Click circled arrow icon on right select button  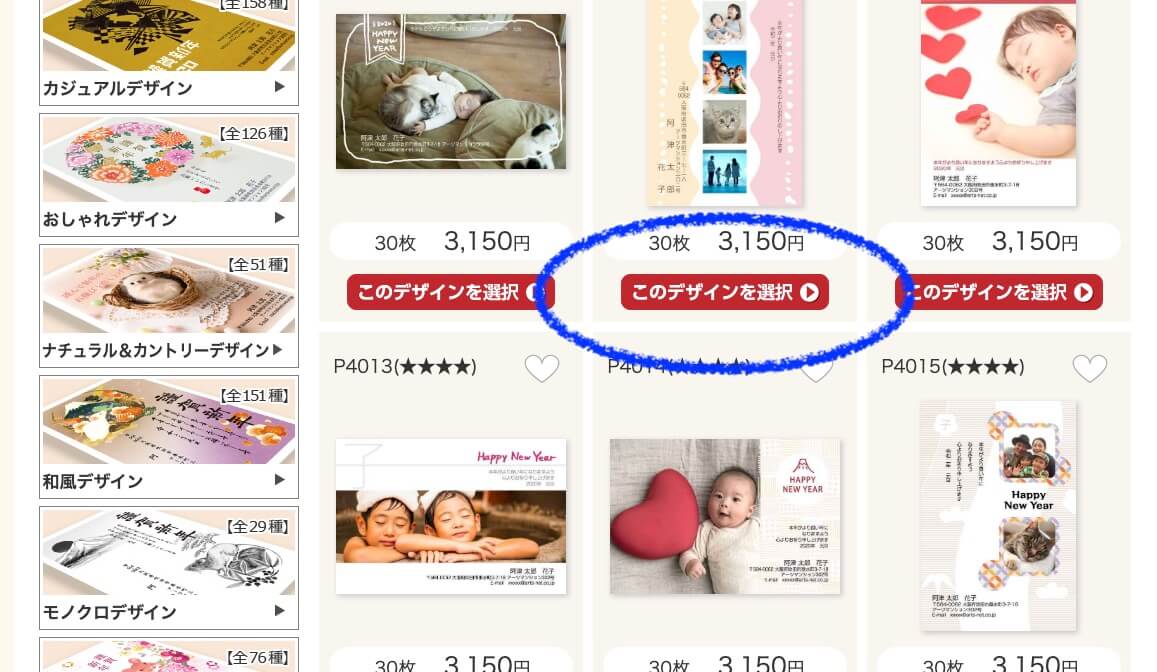[x=1083, y=292]
